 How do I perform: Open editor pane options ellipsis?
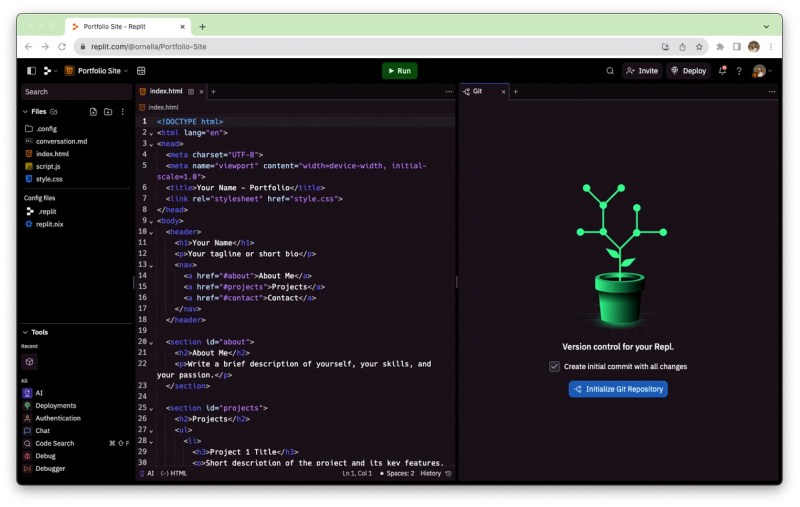448,92
